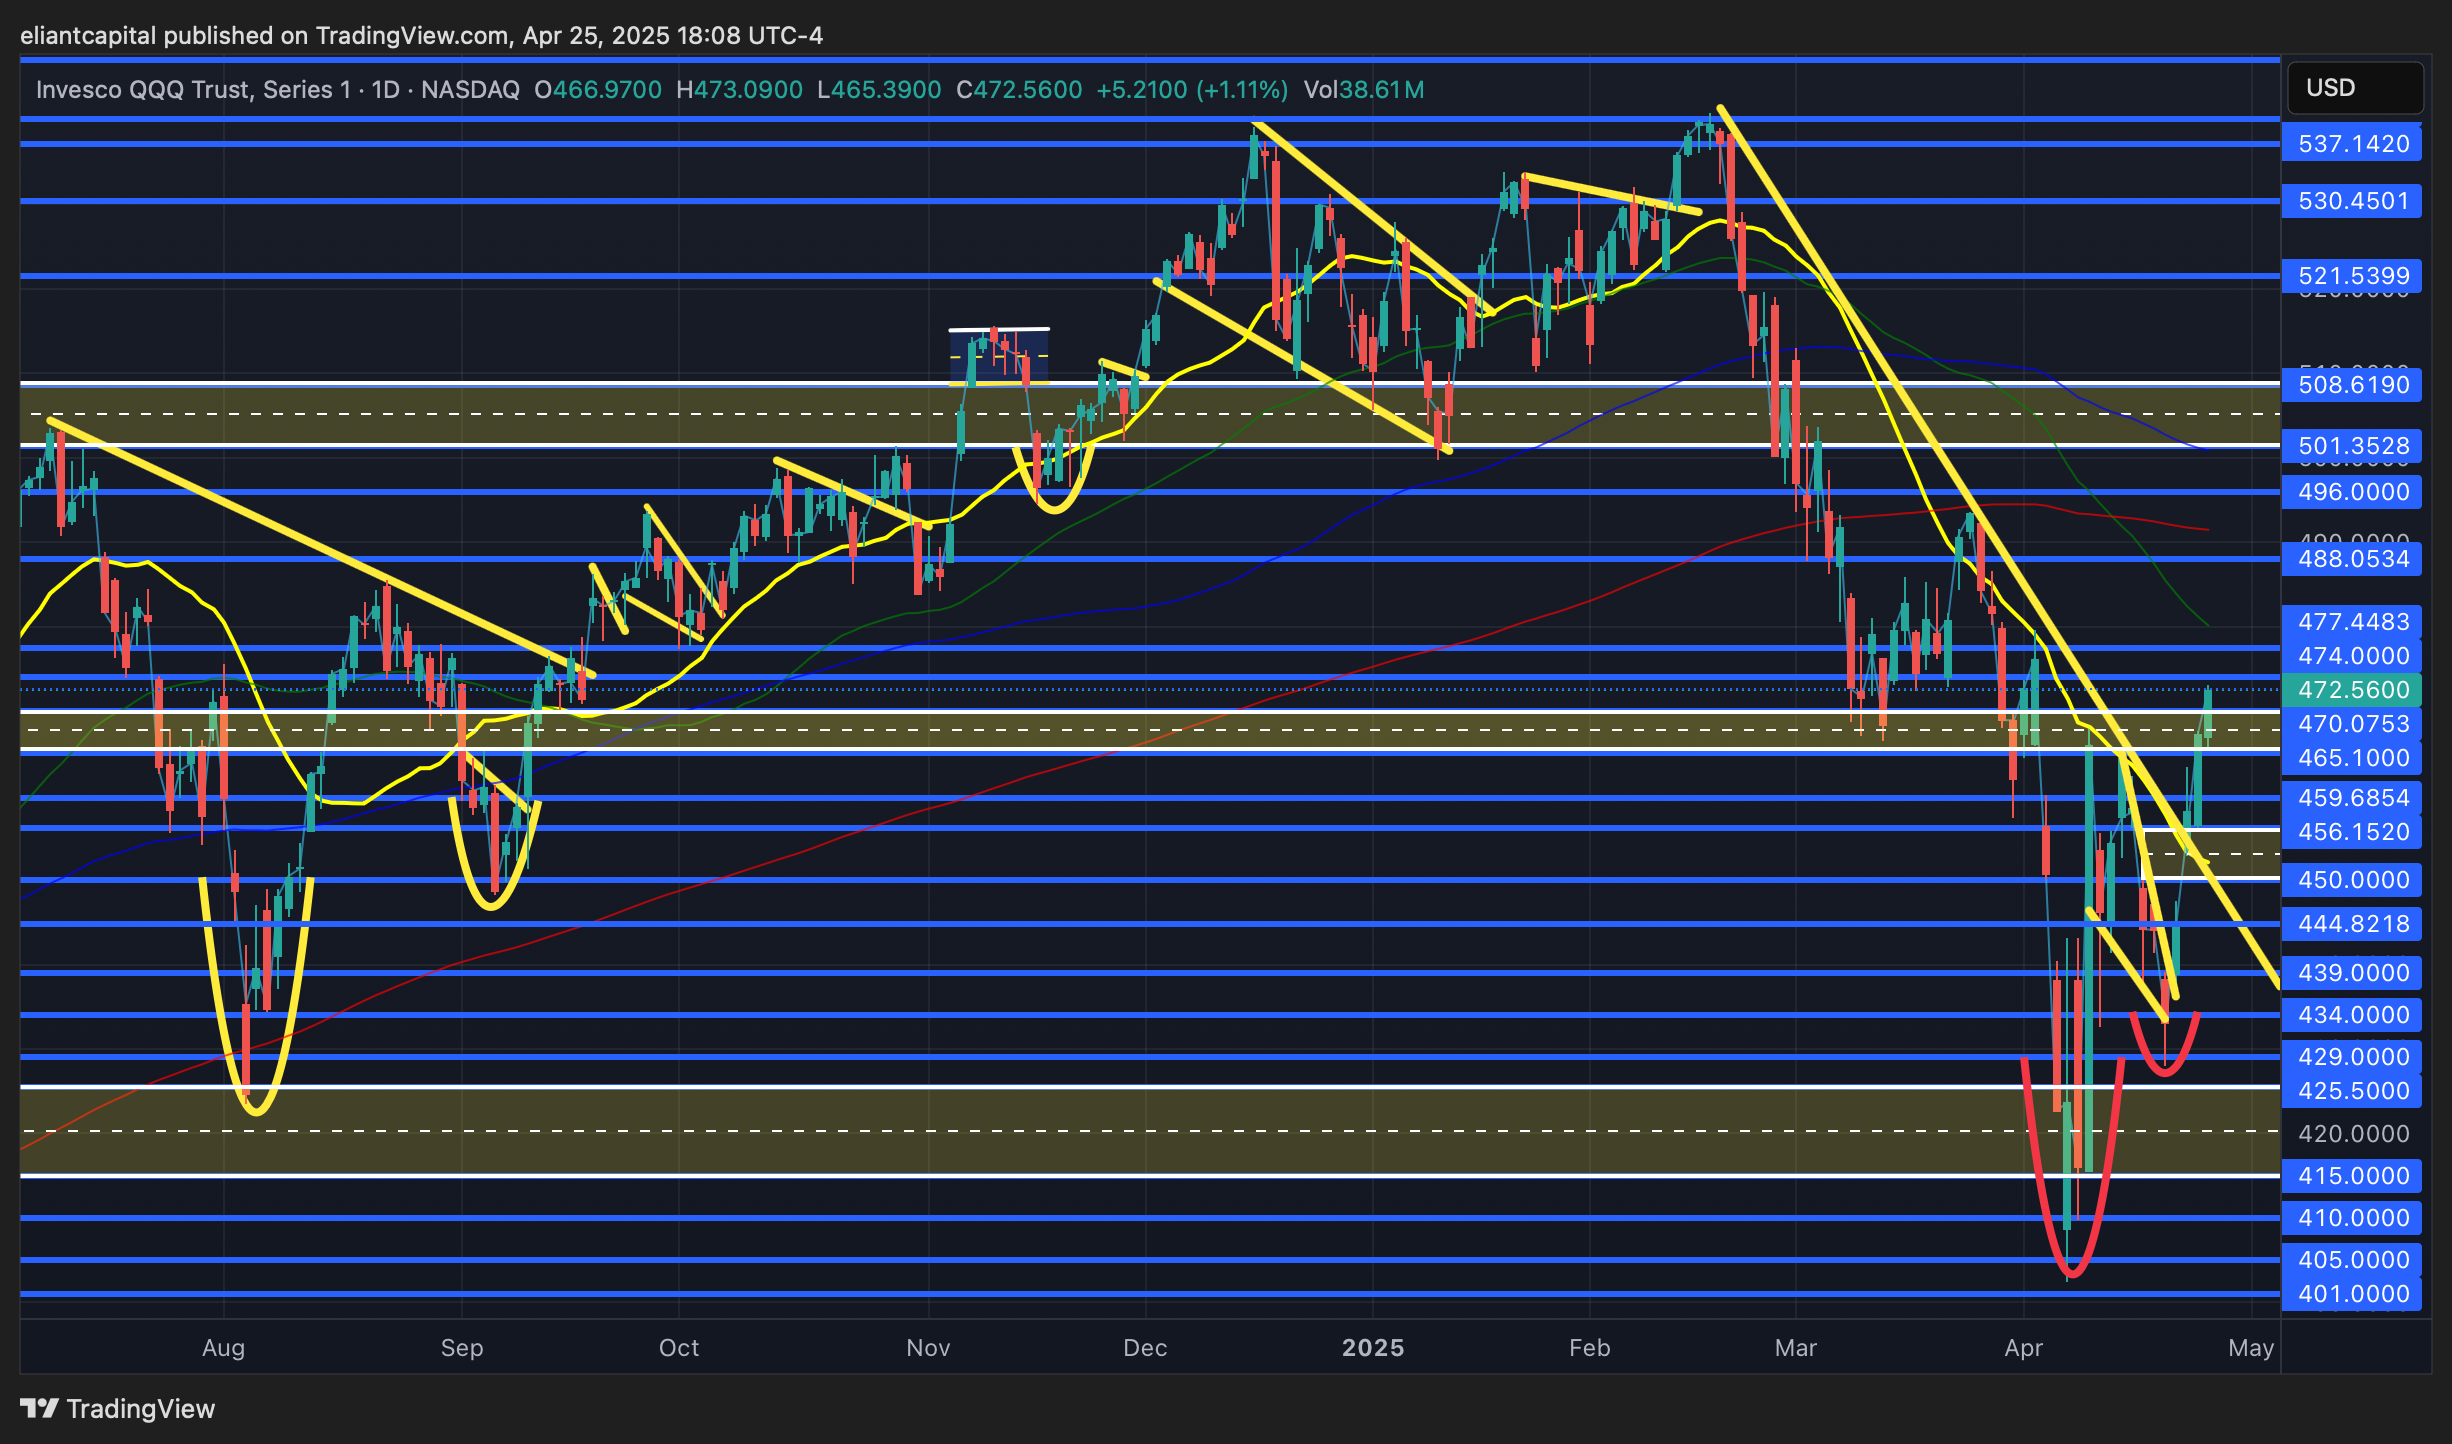Select the 537.1420 price label
This screenshot has height=1444, width=2452.
coord(2352,144)
